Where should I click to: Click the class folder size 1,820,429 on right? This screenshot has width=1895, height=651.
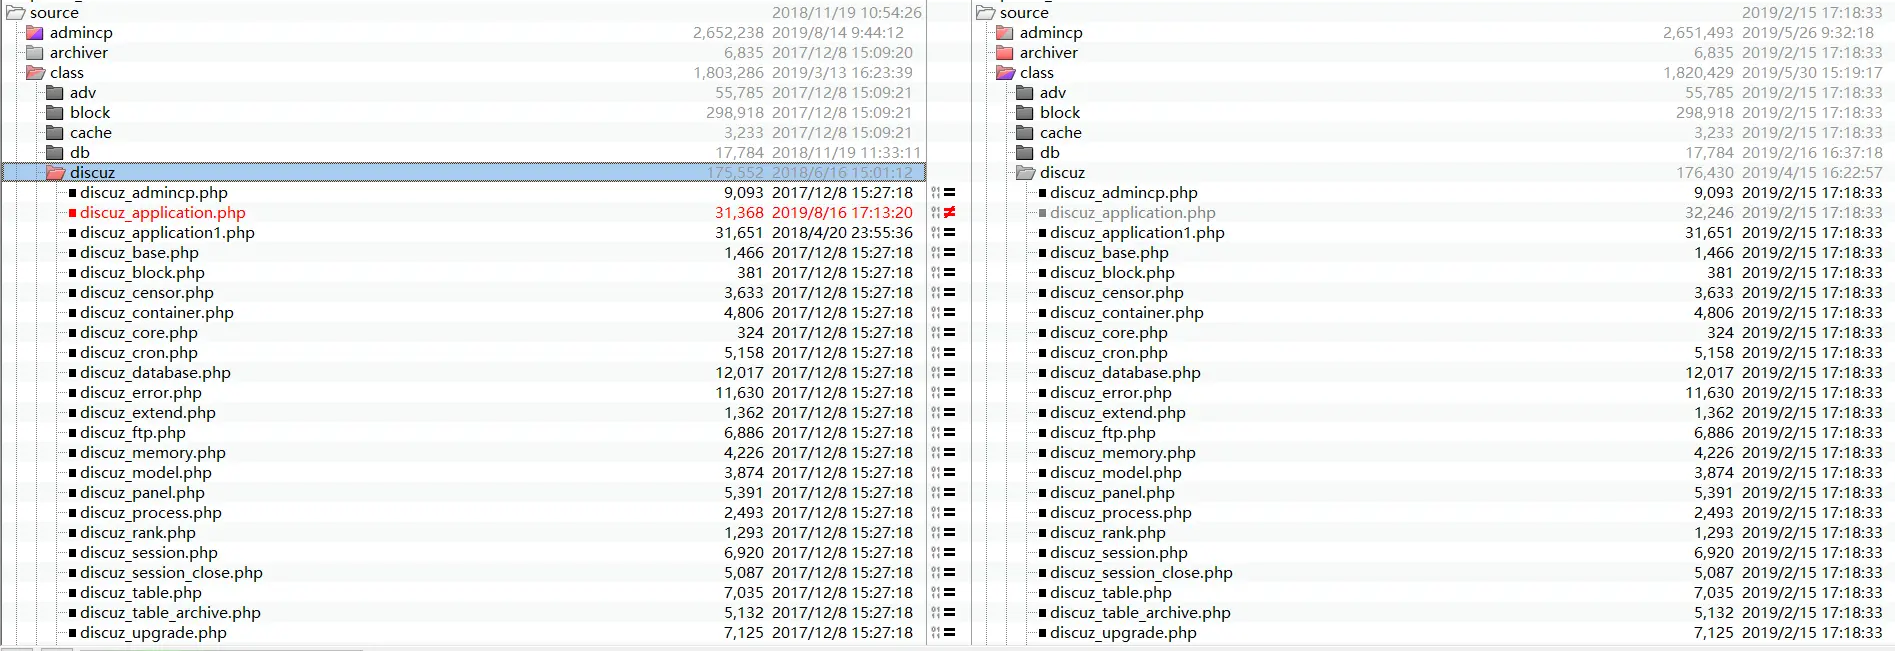(1699, 73)
